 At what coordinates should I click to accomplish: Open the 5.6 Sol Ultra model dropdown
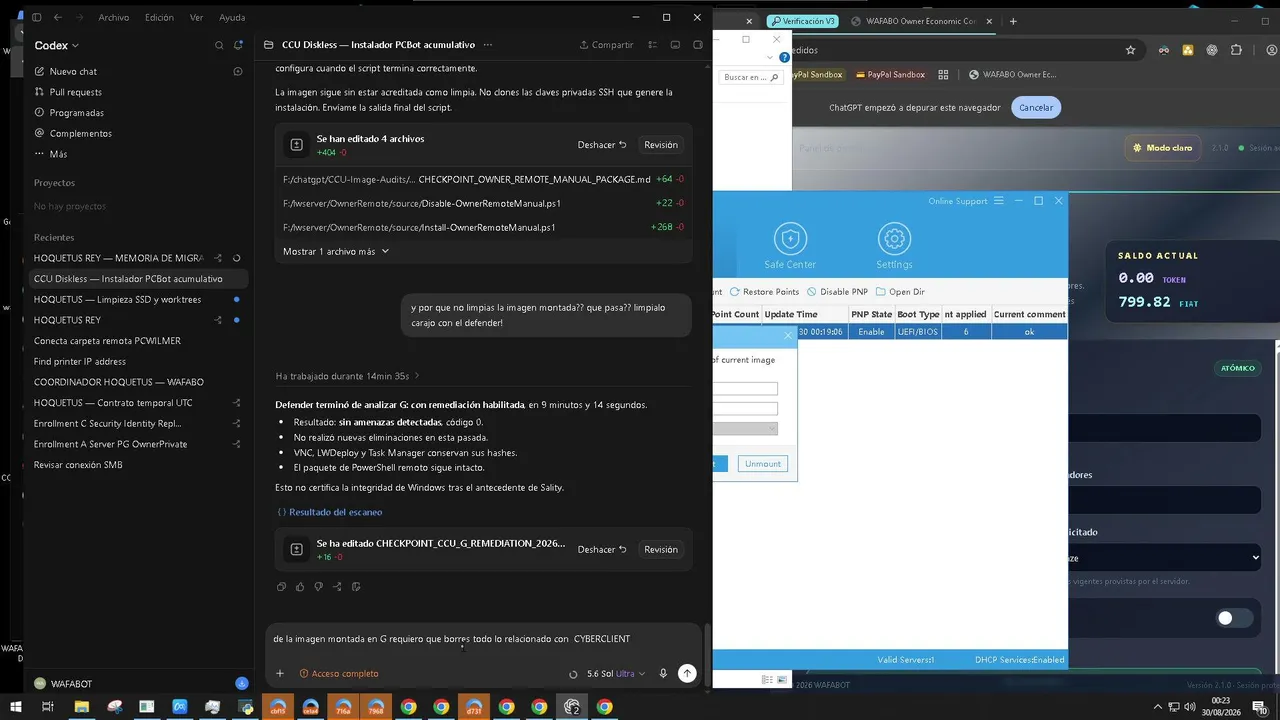[x=616, y=674]
